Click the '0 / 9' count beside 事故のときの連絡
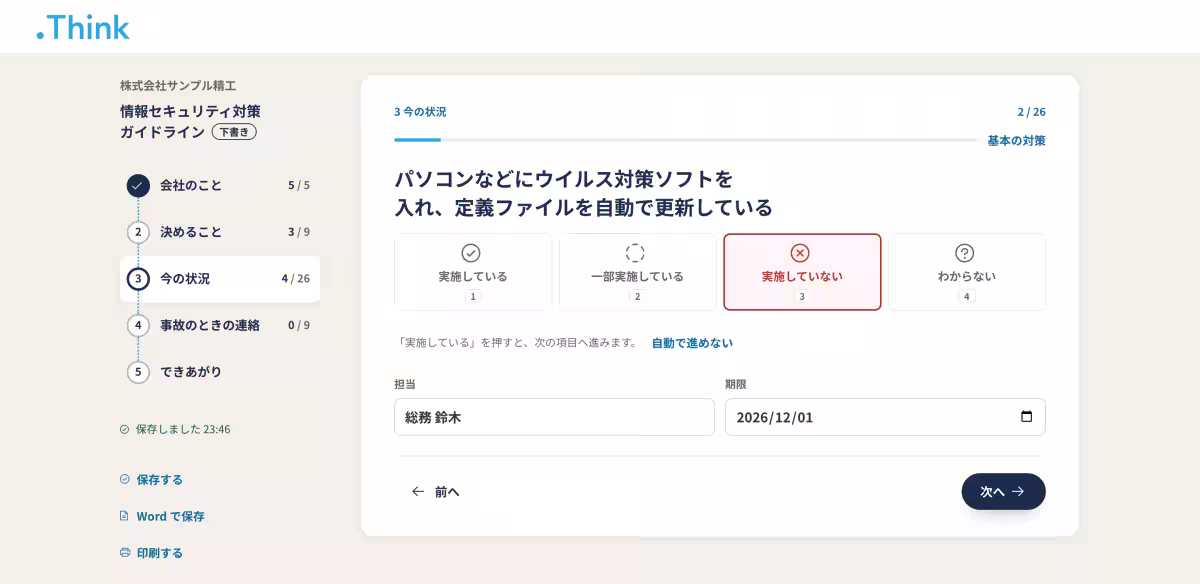Screen dimensions: 1200x584 tap(299, 325)
